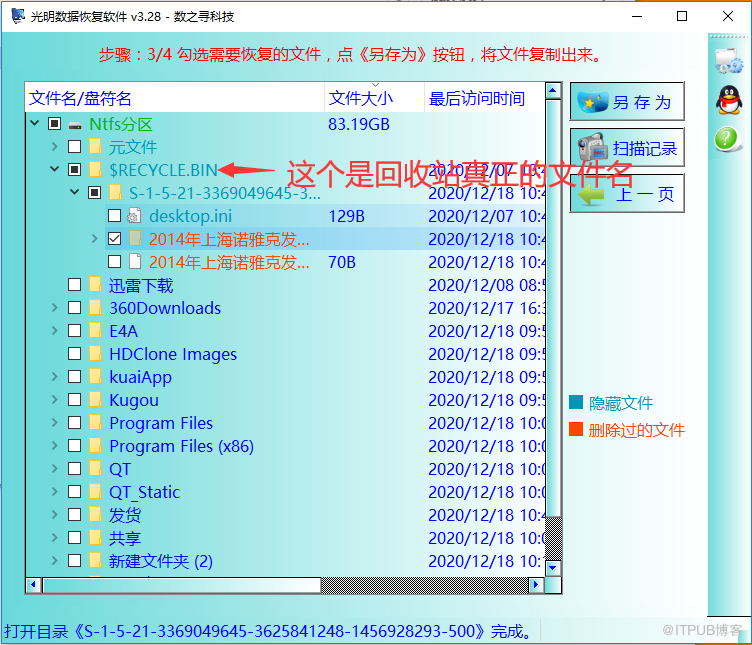Open the green help question mark icon
Viewport: 752px width, 645px height.
(x=727, y=139)
